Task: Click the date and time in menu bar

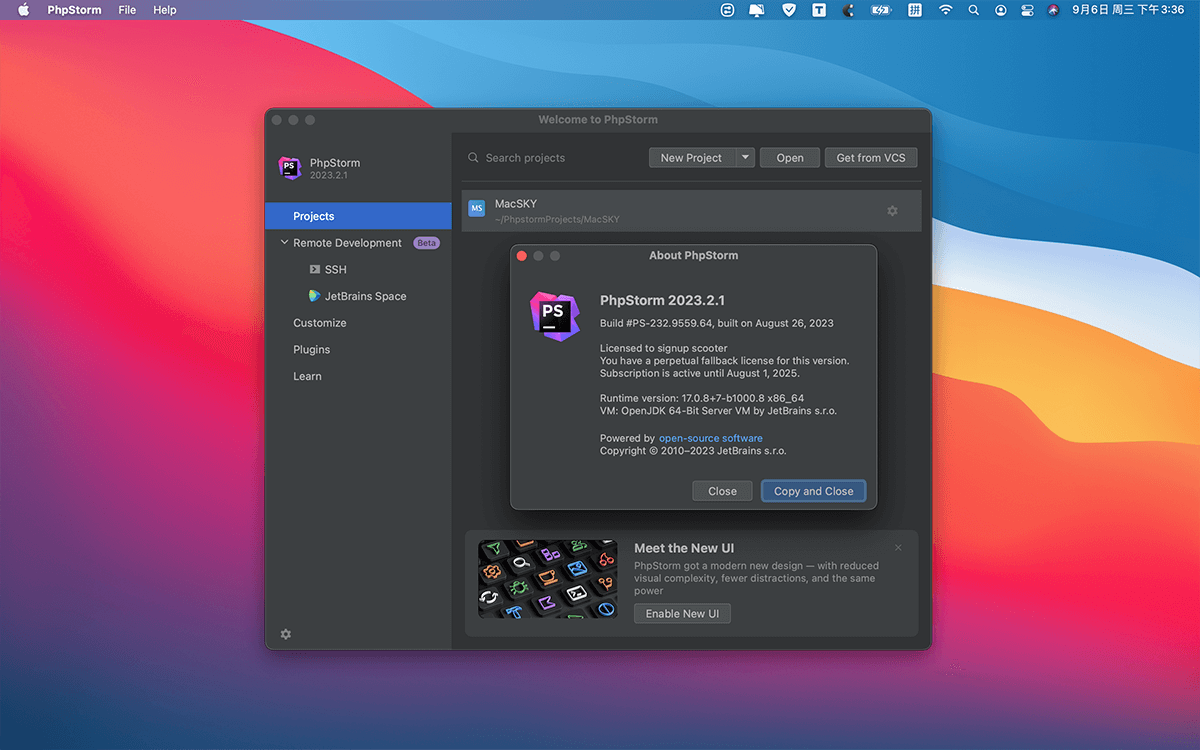Action: [x=1128, y=10]
